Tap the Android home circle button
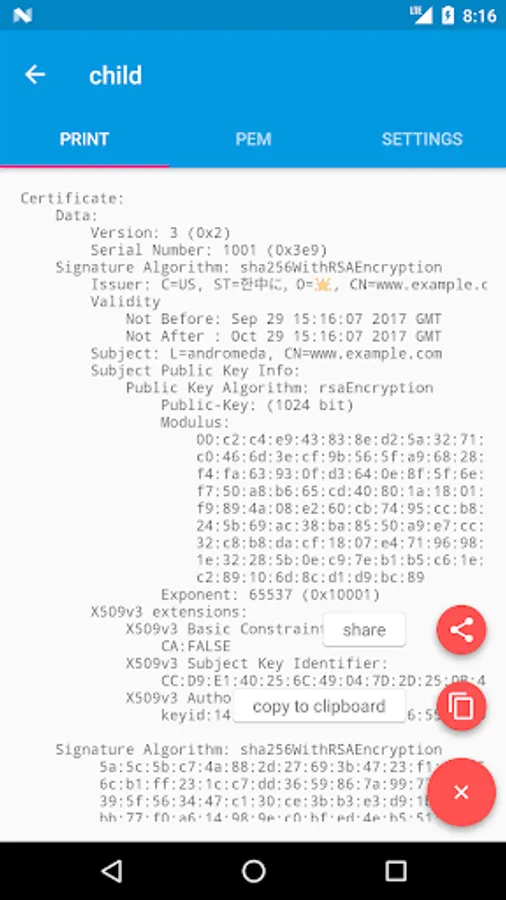The image size is (506, 900). [253, 871]
